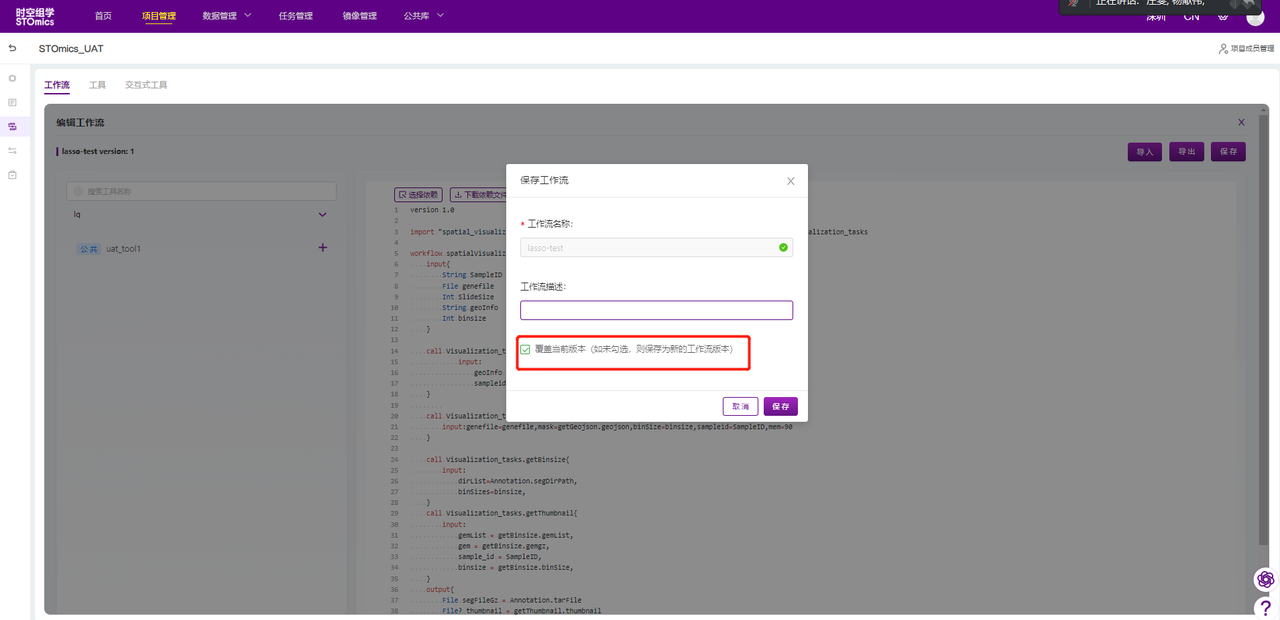Click the question mark help icon

click(x=1266, y=607)
